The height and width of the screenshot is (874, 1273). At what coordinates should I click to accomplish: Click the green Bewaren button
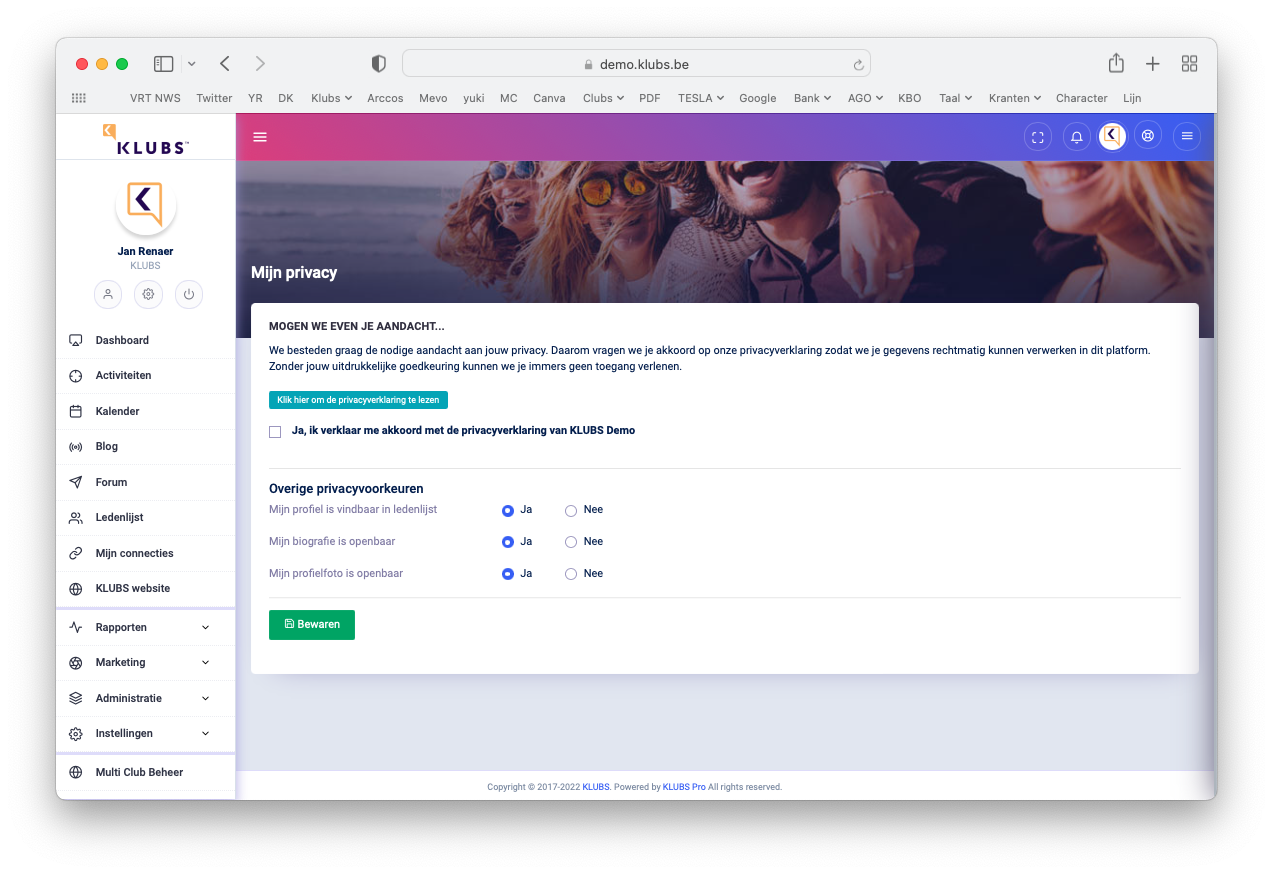coord(312,625)
